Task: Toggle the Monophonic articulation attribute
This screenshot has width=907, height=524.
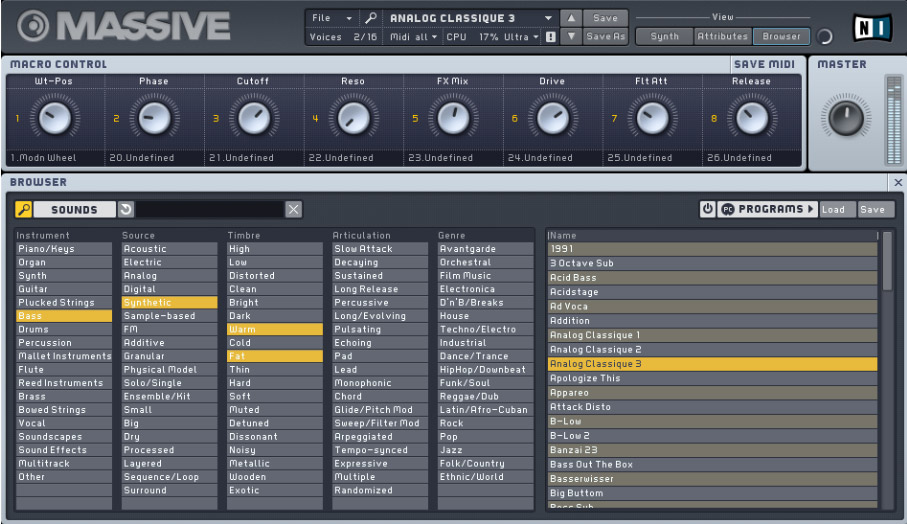Action: [380, 383]
